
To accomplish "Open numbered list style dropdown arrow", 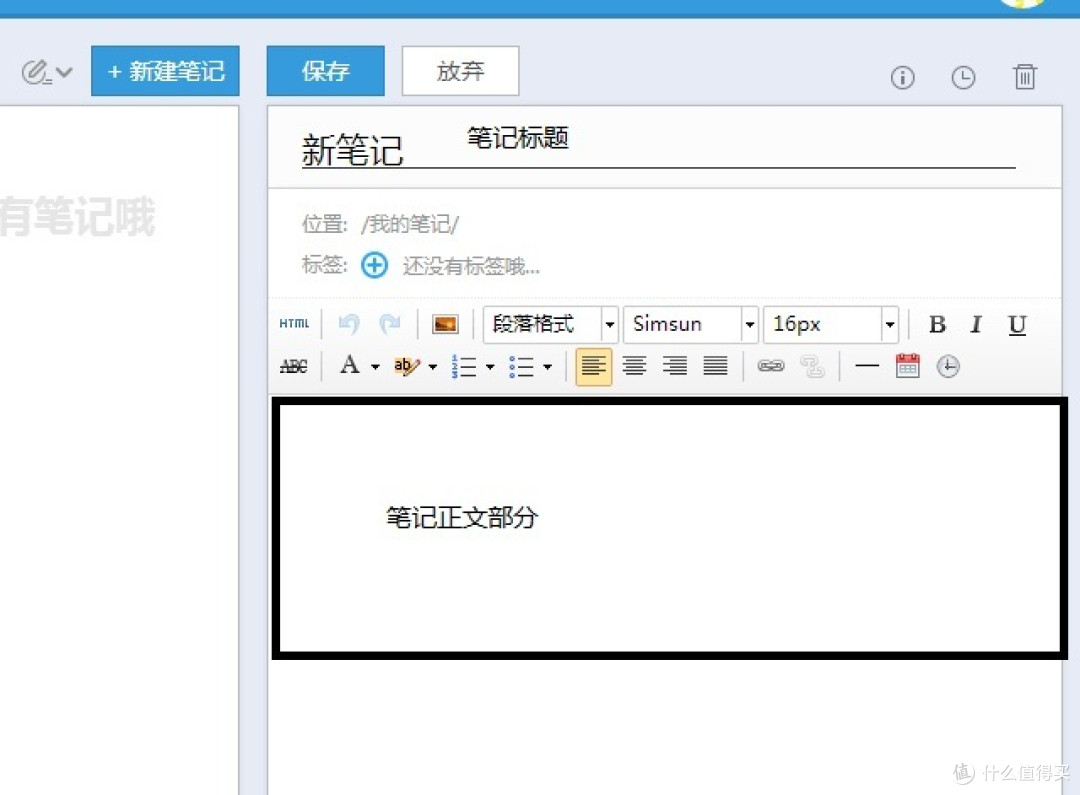I will click(x=490, y=366).
